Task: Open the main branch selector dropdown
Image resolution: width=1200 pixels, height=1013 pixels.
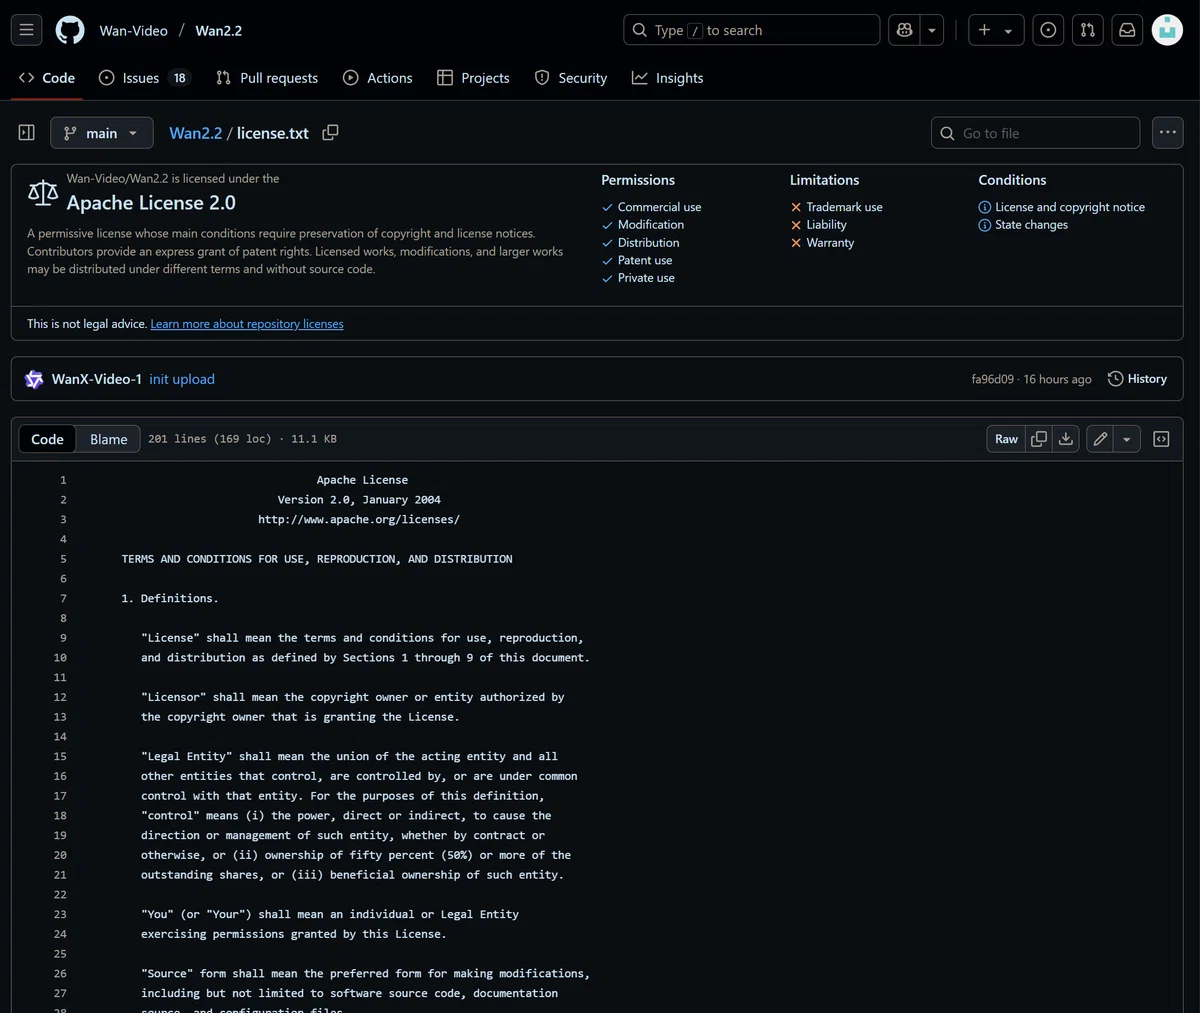Action: point(102,133)
